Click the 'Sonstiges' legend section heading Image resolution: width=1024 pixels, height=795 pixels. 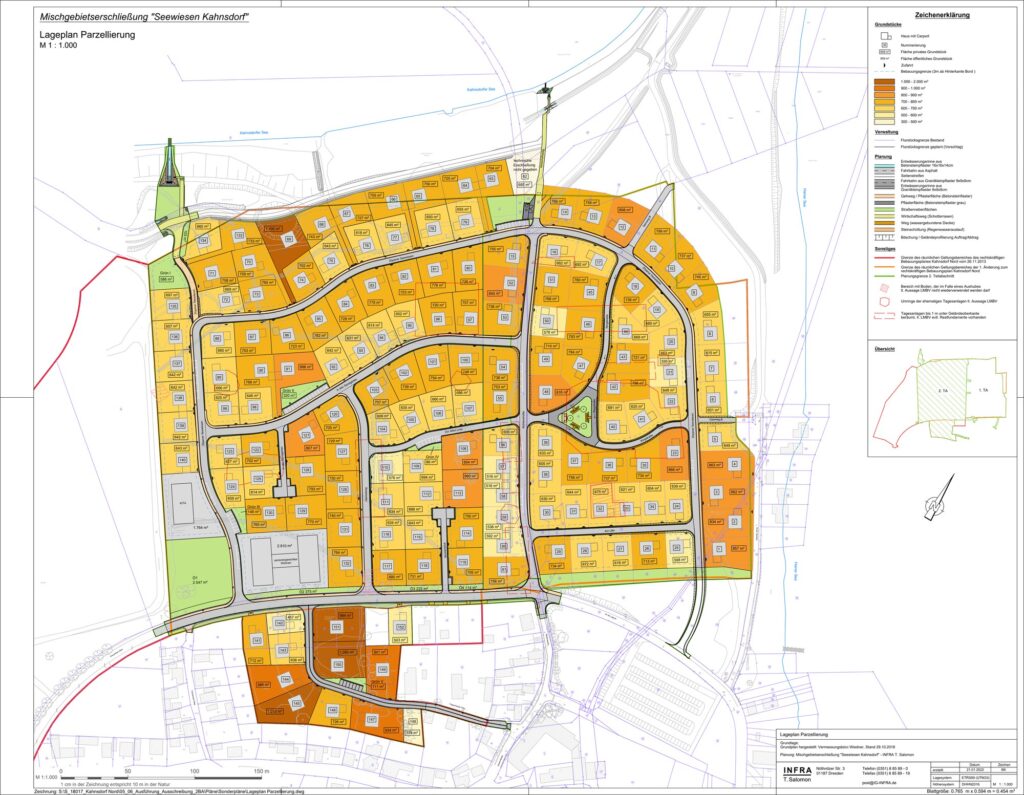click(x=885, y=249)
